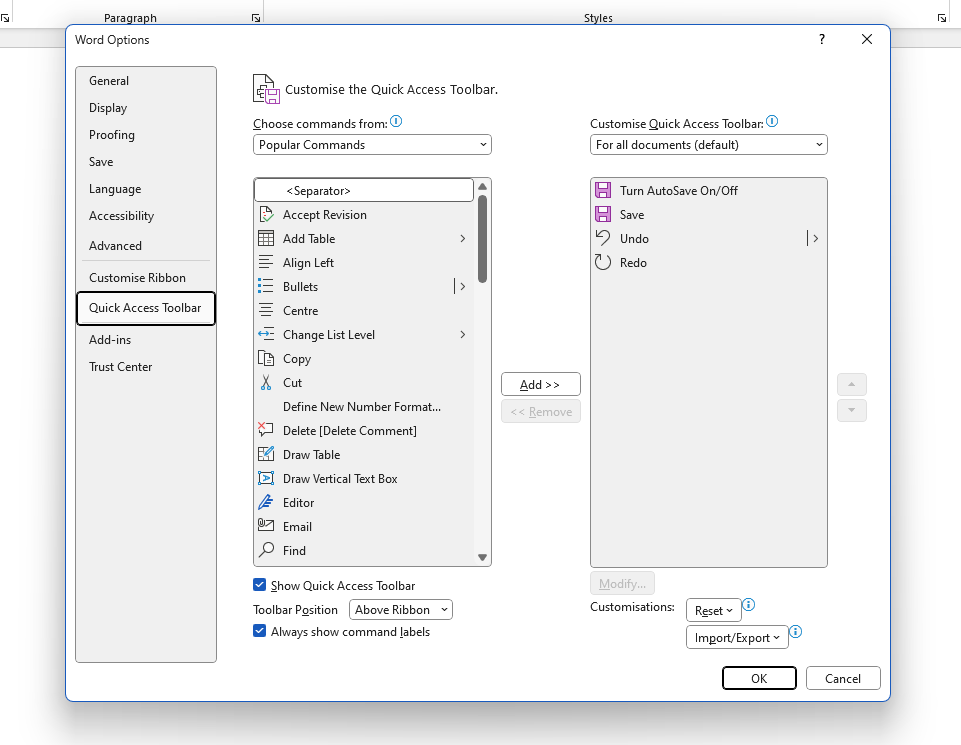This screenshot has width=961, height=745.
Task: Click info icon beside Choose commands from
Action: (396, 121)
